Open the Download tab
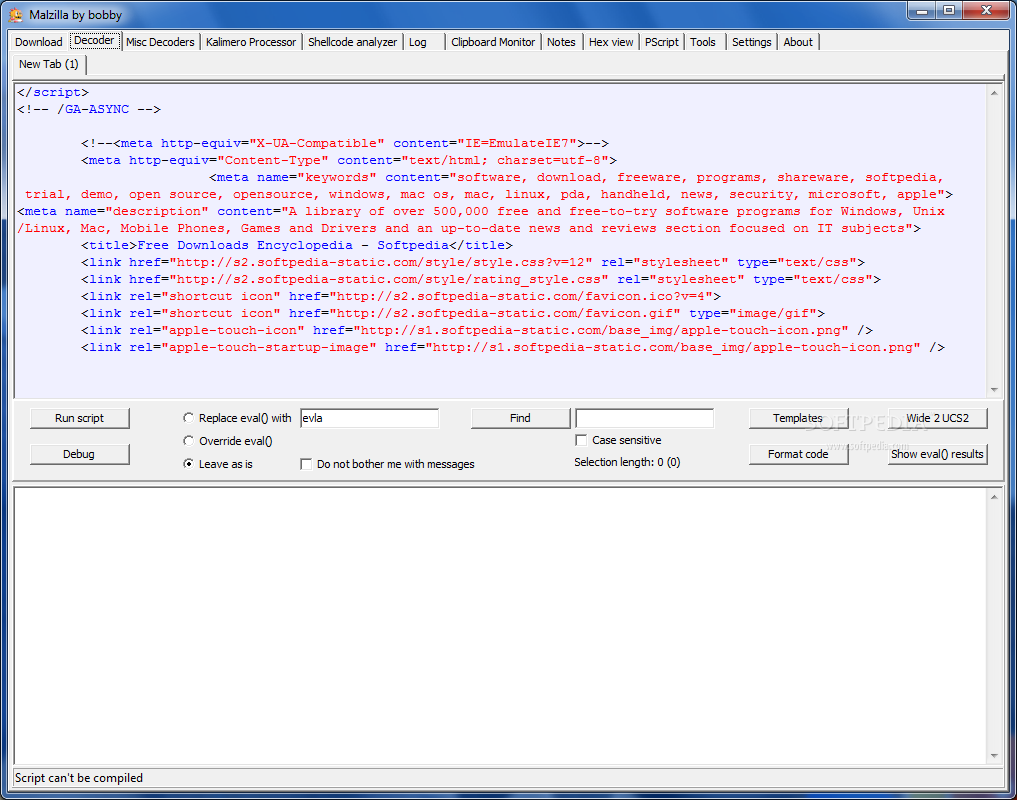Screen dimensions: 1017x800 click(38, 42)
